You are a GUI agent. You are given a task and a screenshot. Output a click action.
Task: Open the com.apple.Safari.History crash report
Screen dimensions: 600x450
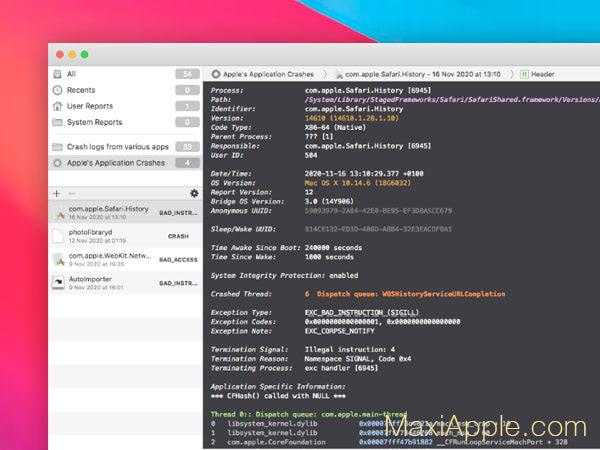click(x=125, y=212)
